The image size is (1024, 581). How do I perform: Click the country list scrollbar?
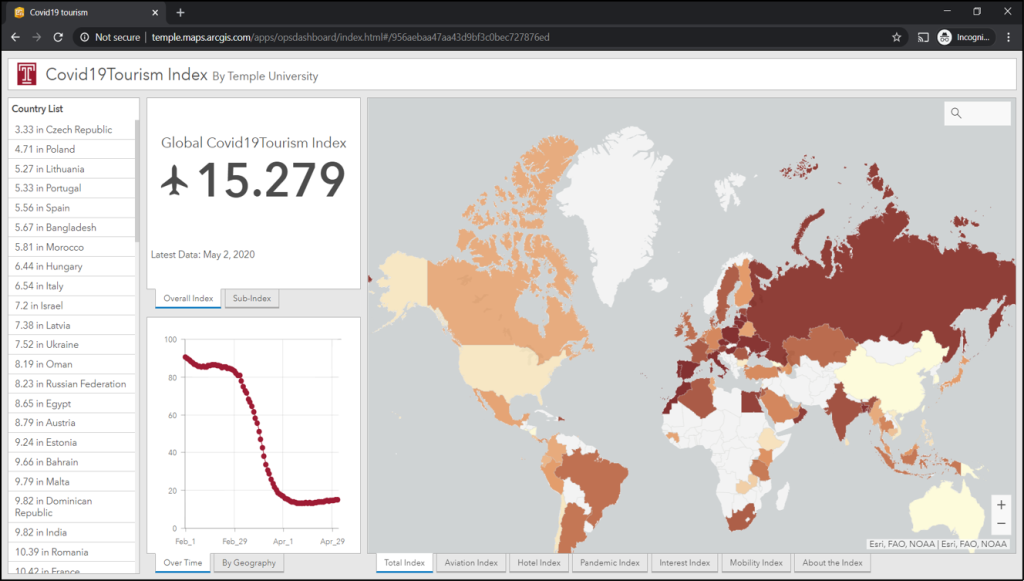pos(137,180)
